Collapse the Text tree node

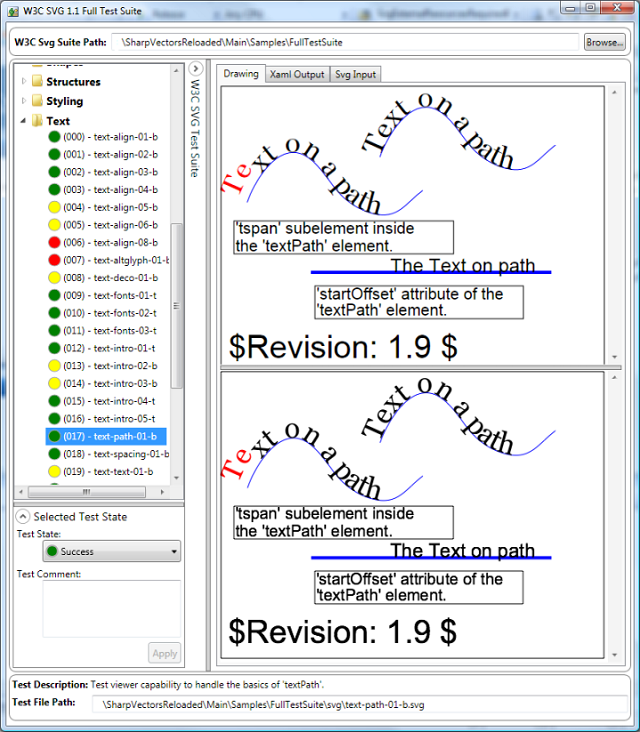pyautogui.click(x=23, y=121)
